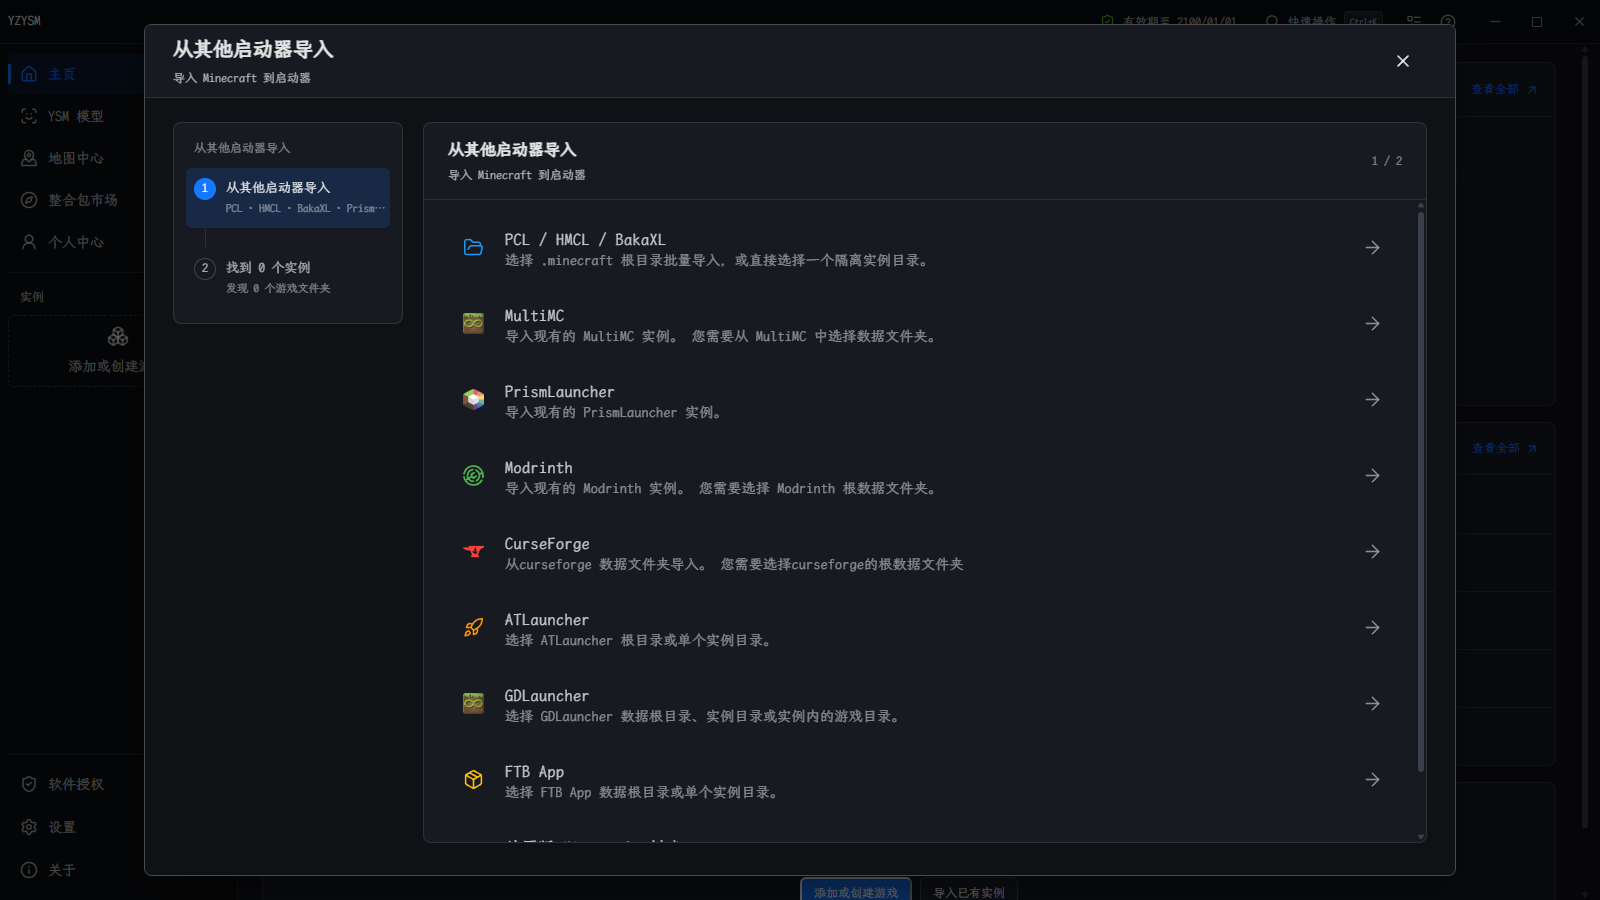
Task: Click the ATLauncher rocket icon
Action: click(473, 628)
